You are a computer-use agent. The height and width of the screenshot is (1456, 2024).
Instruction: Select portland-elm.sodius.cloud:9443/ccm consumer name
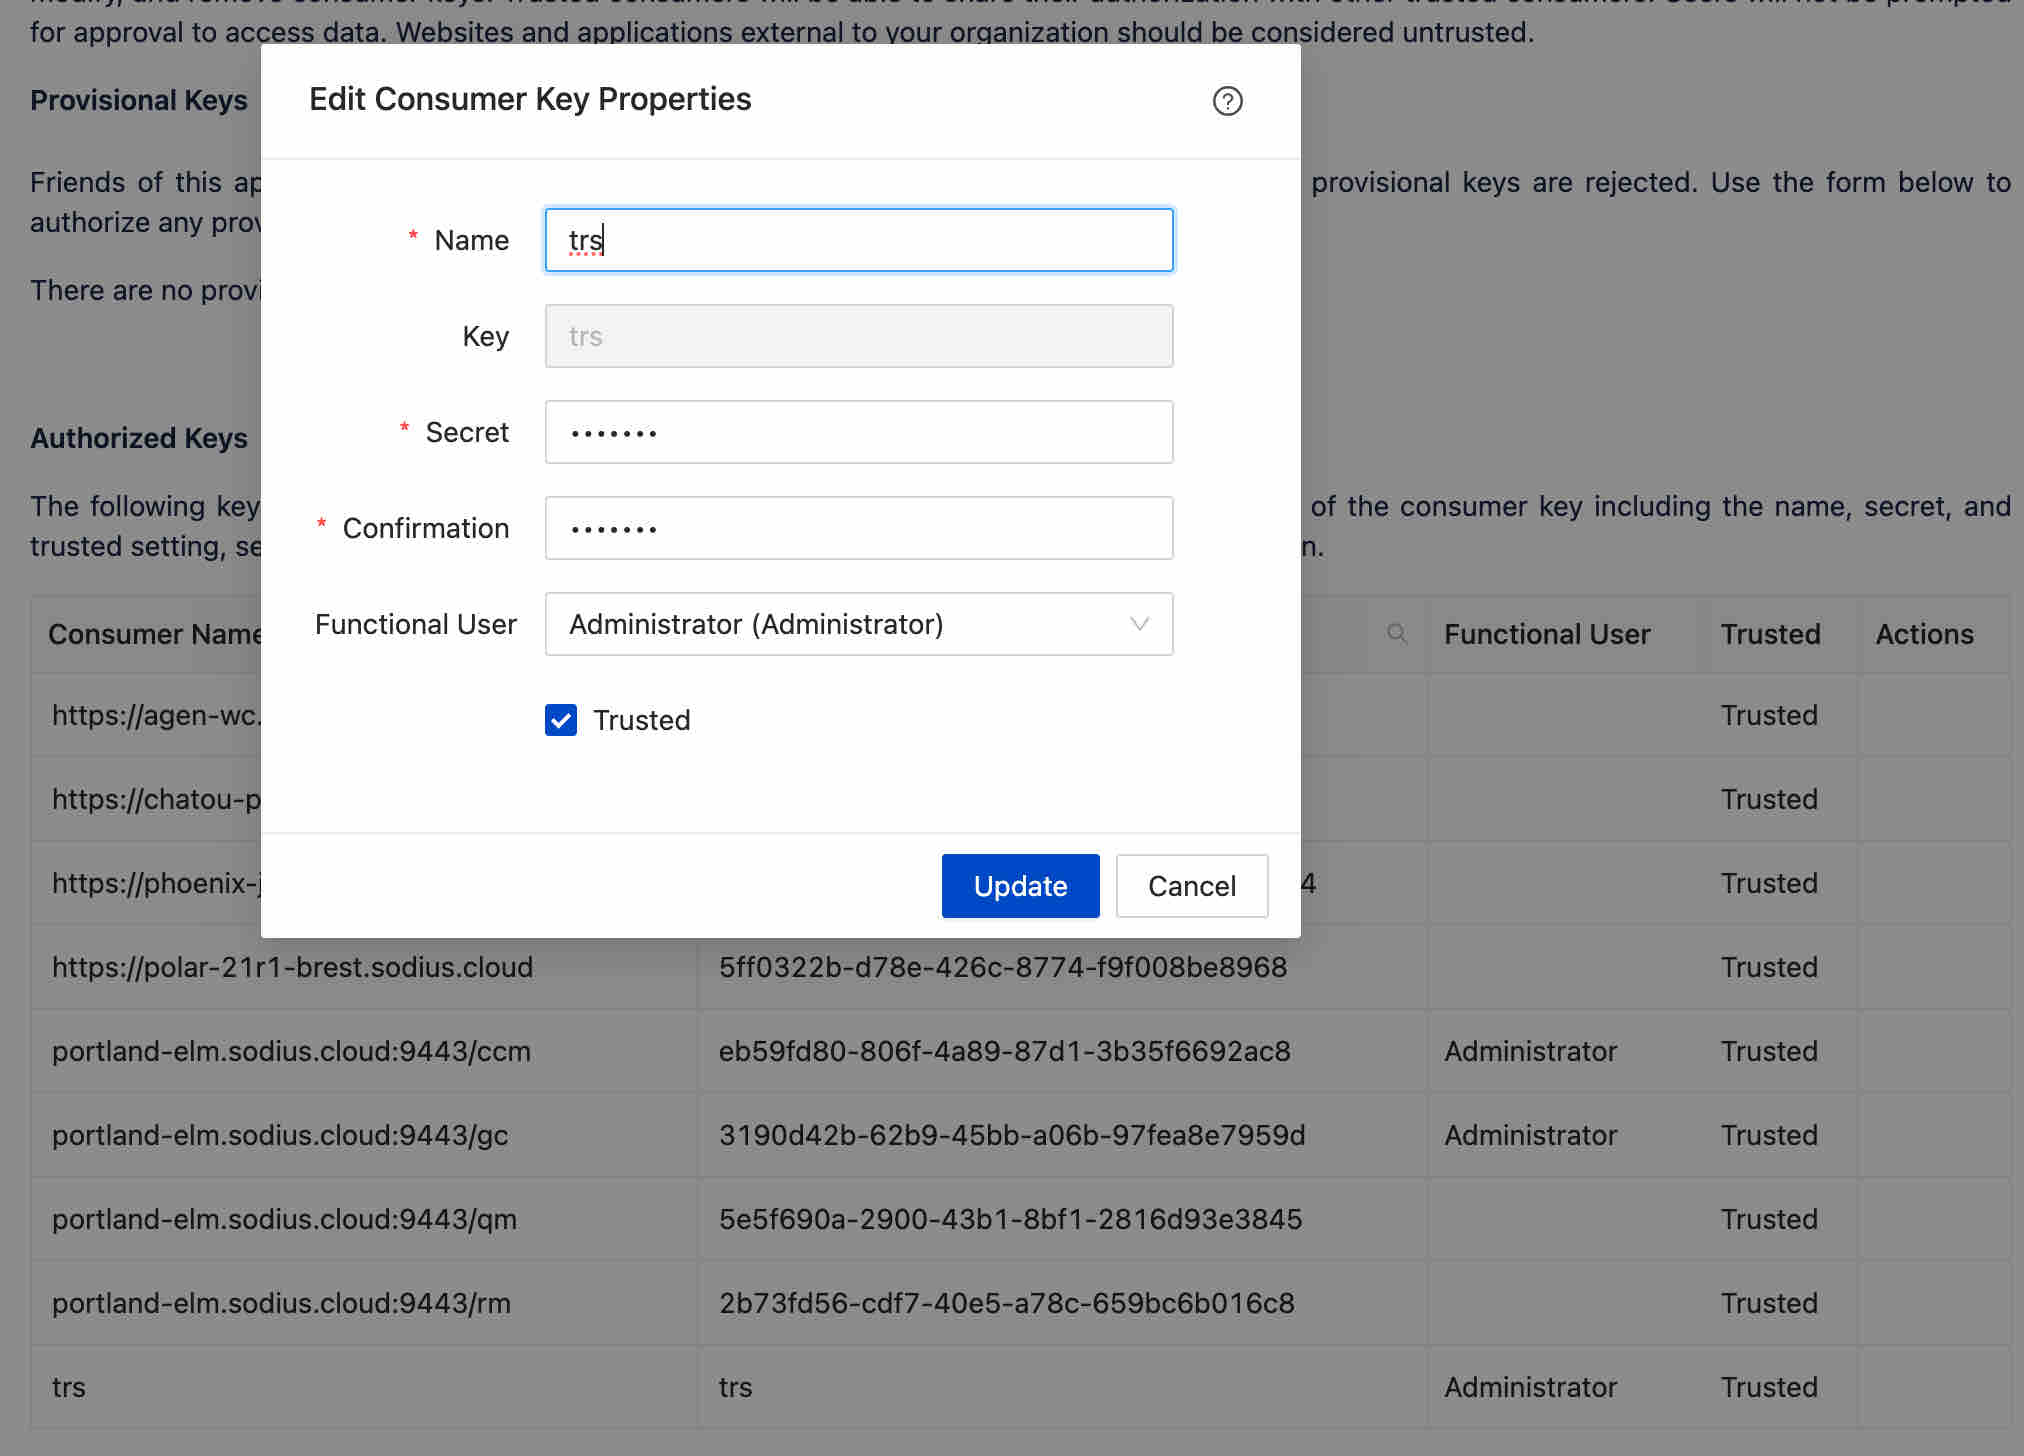(291, 1051)
